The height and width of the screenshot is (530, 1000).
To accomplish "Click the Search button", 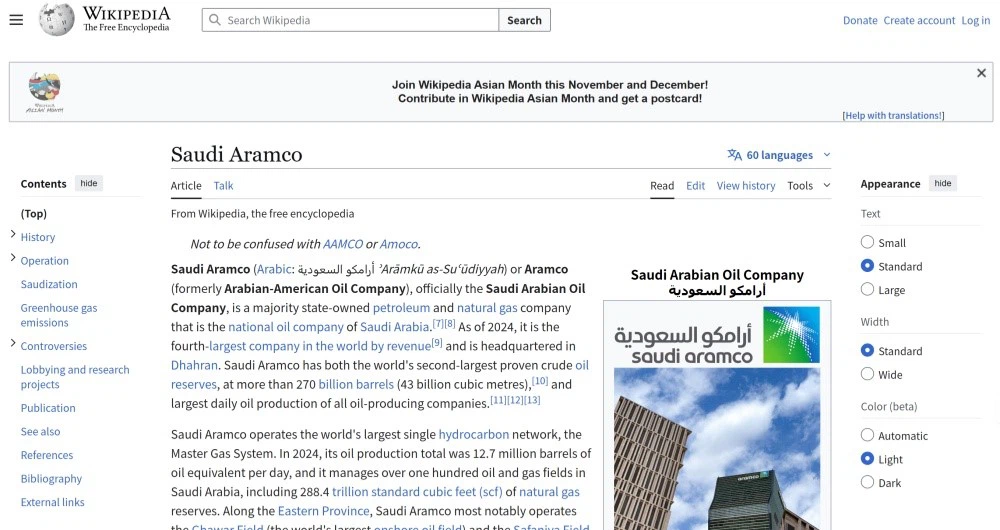I will click(x=524, y=20).
